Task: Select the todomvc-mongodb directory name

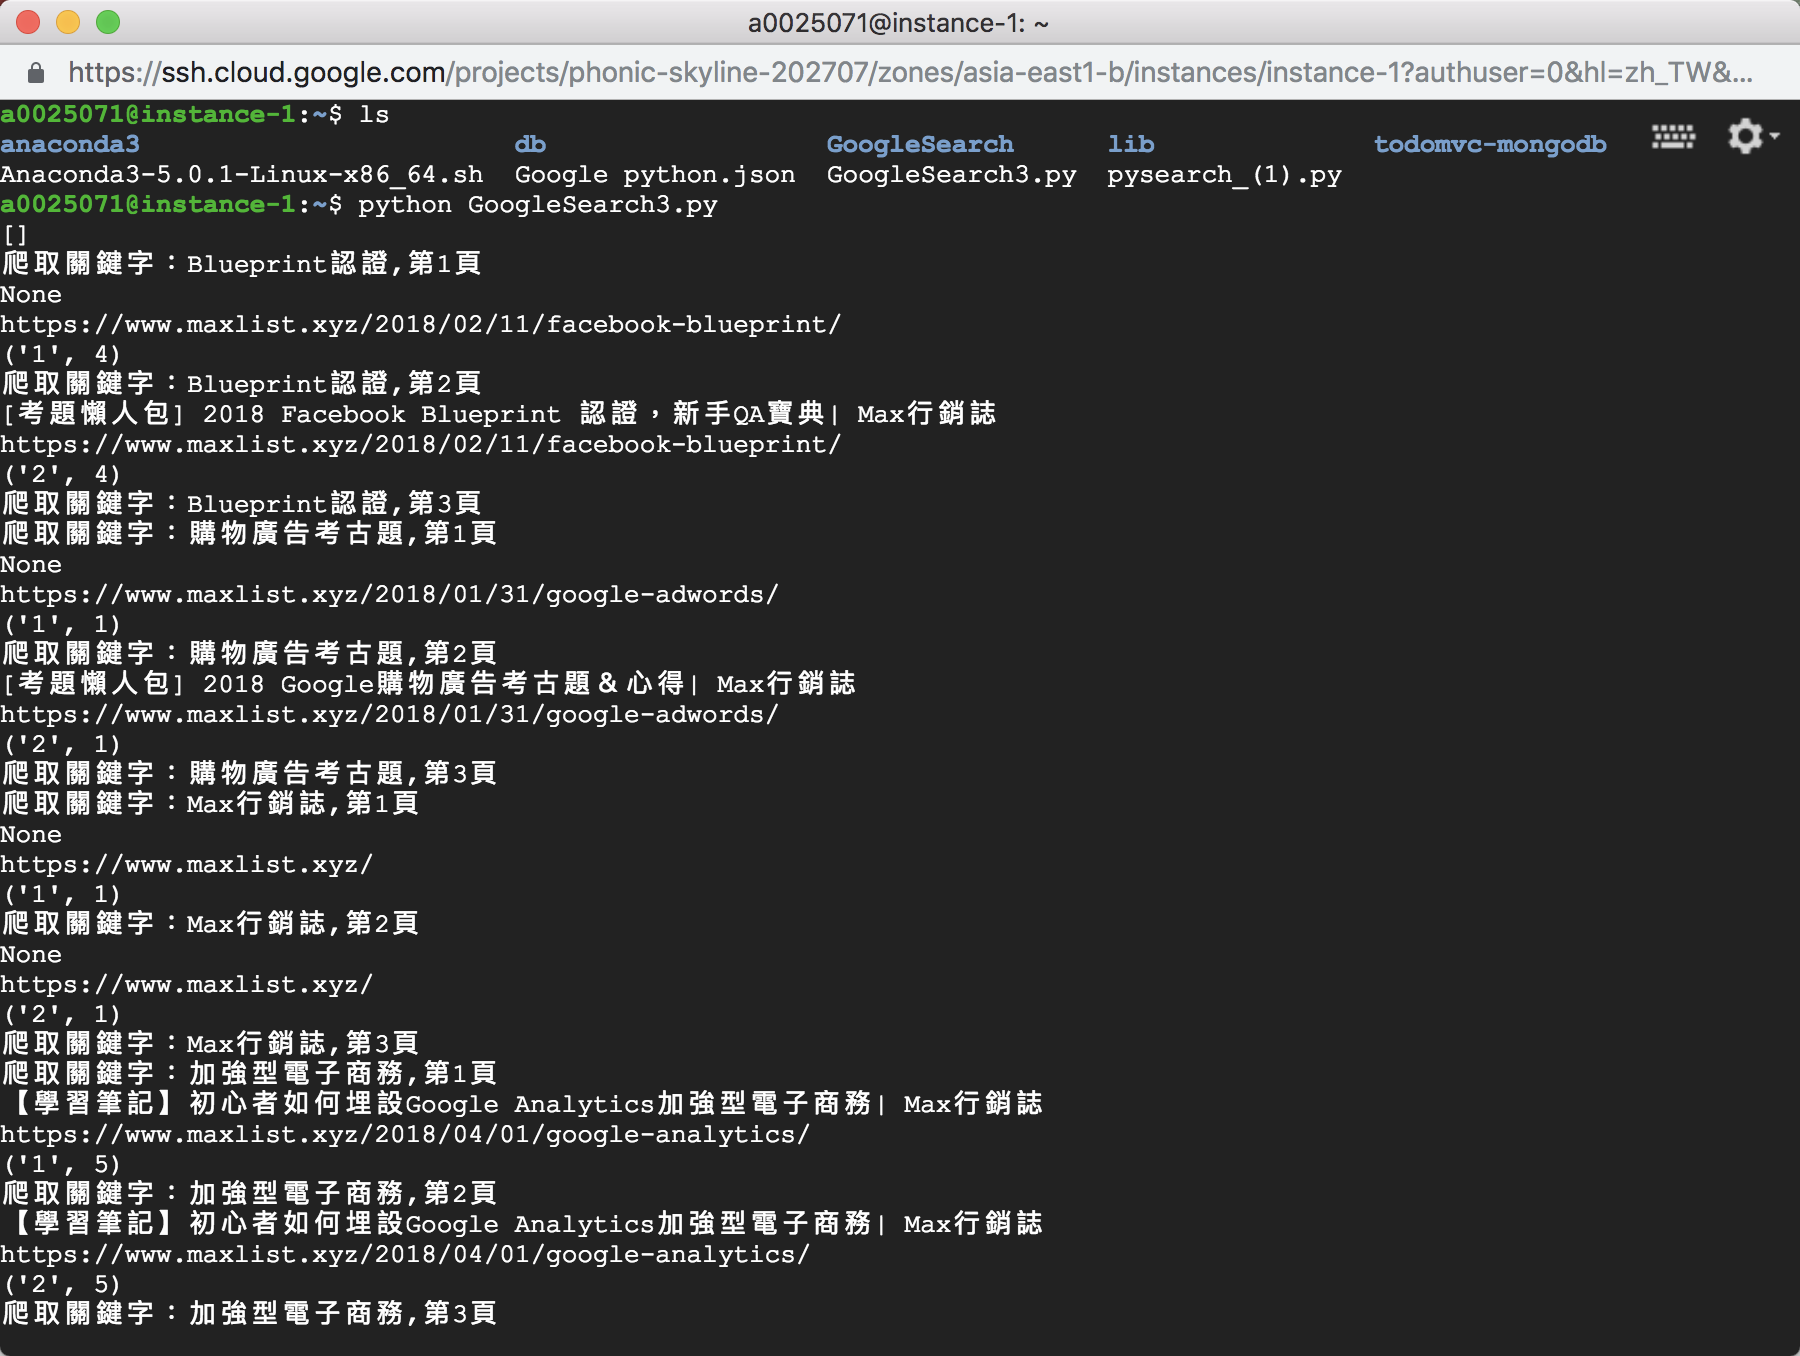Action: (x=1490, y=145)
